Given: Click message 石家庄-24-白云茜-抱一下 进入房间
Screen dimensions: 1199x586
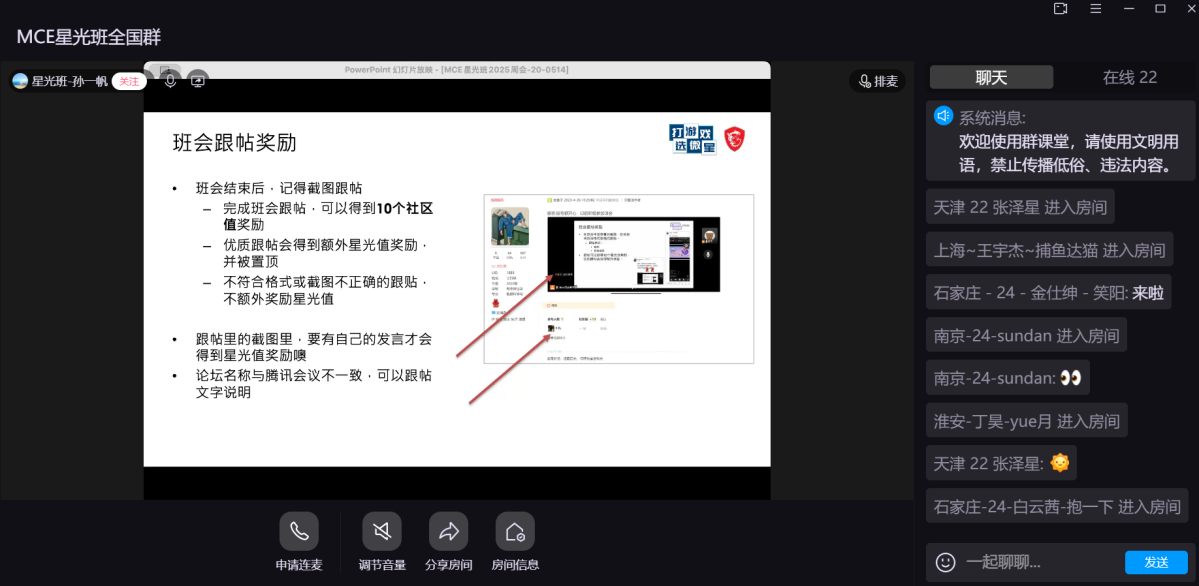Looking at the screenshot, I should 1057,506.
